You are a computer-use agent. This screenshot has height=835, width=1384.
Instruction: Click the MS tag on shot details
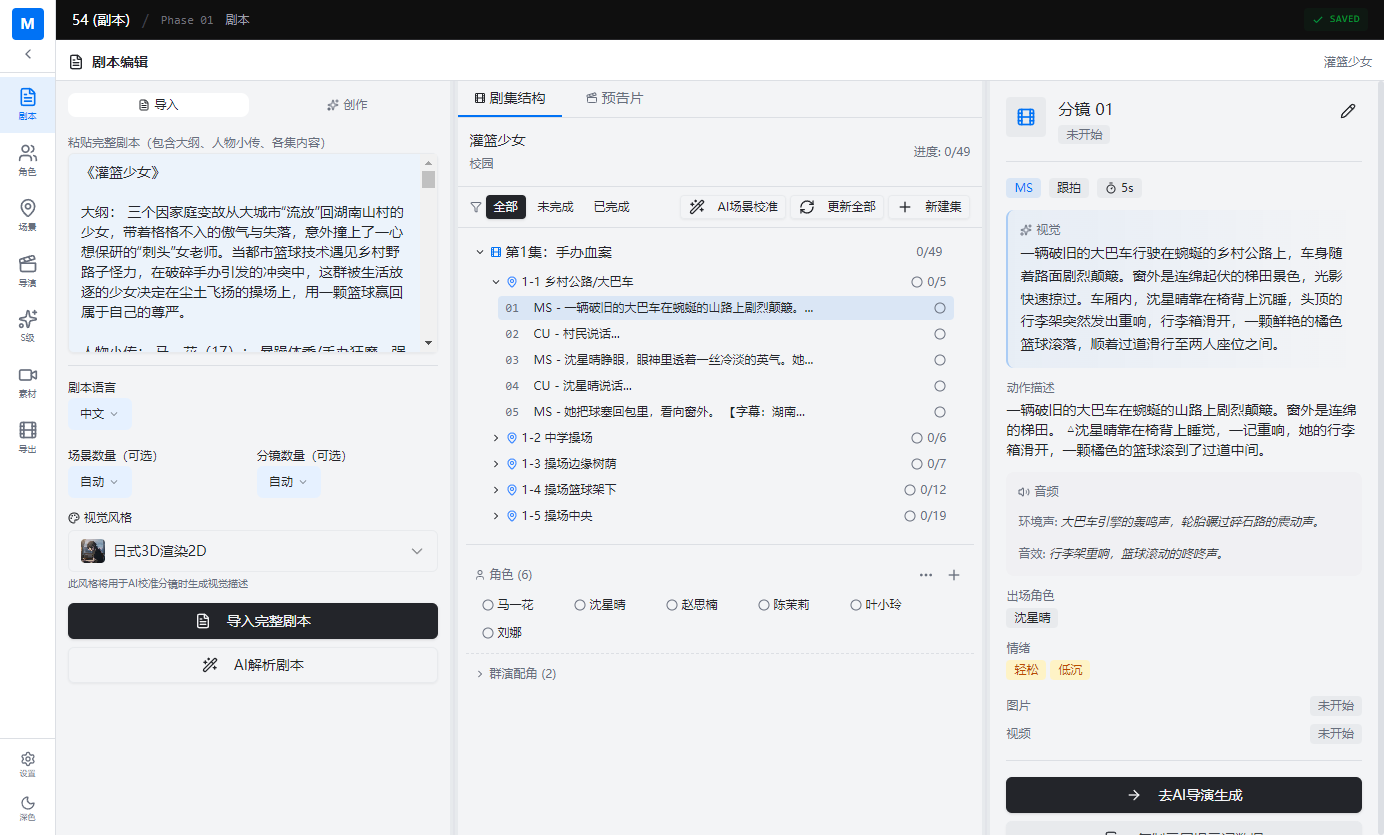coord(1023,187)
